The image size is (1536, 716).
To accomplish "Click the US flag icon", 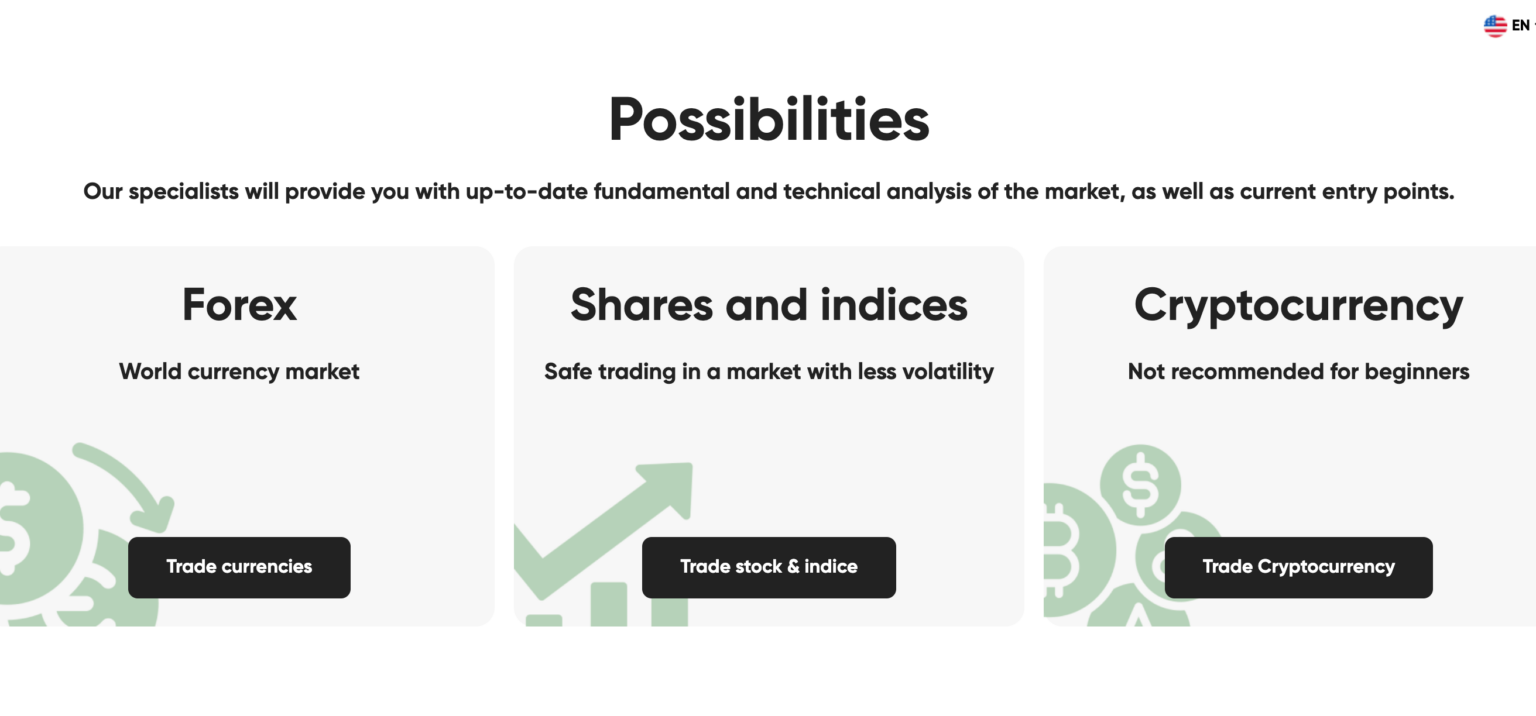I will tap(1495, 27).
